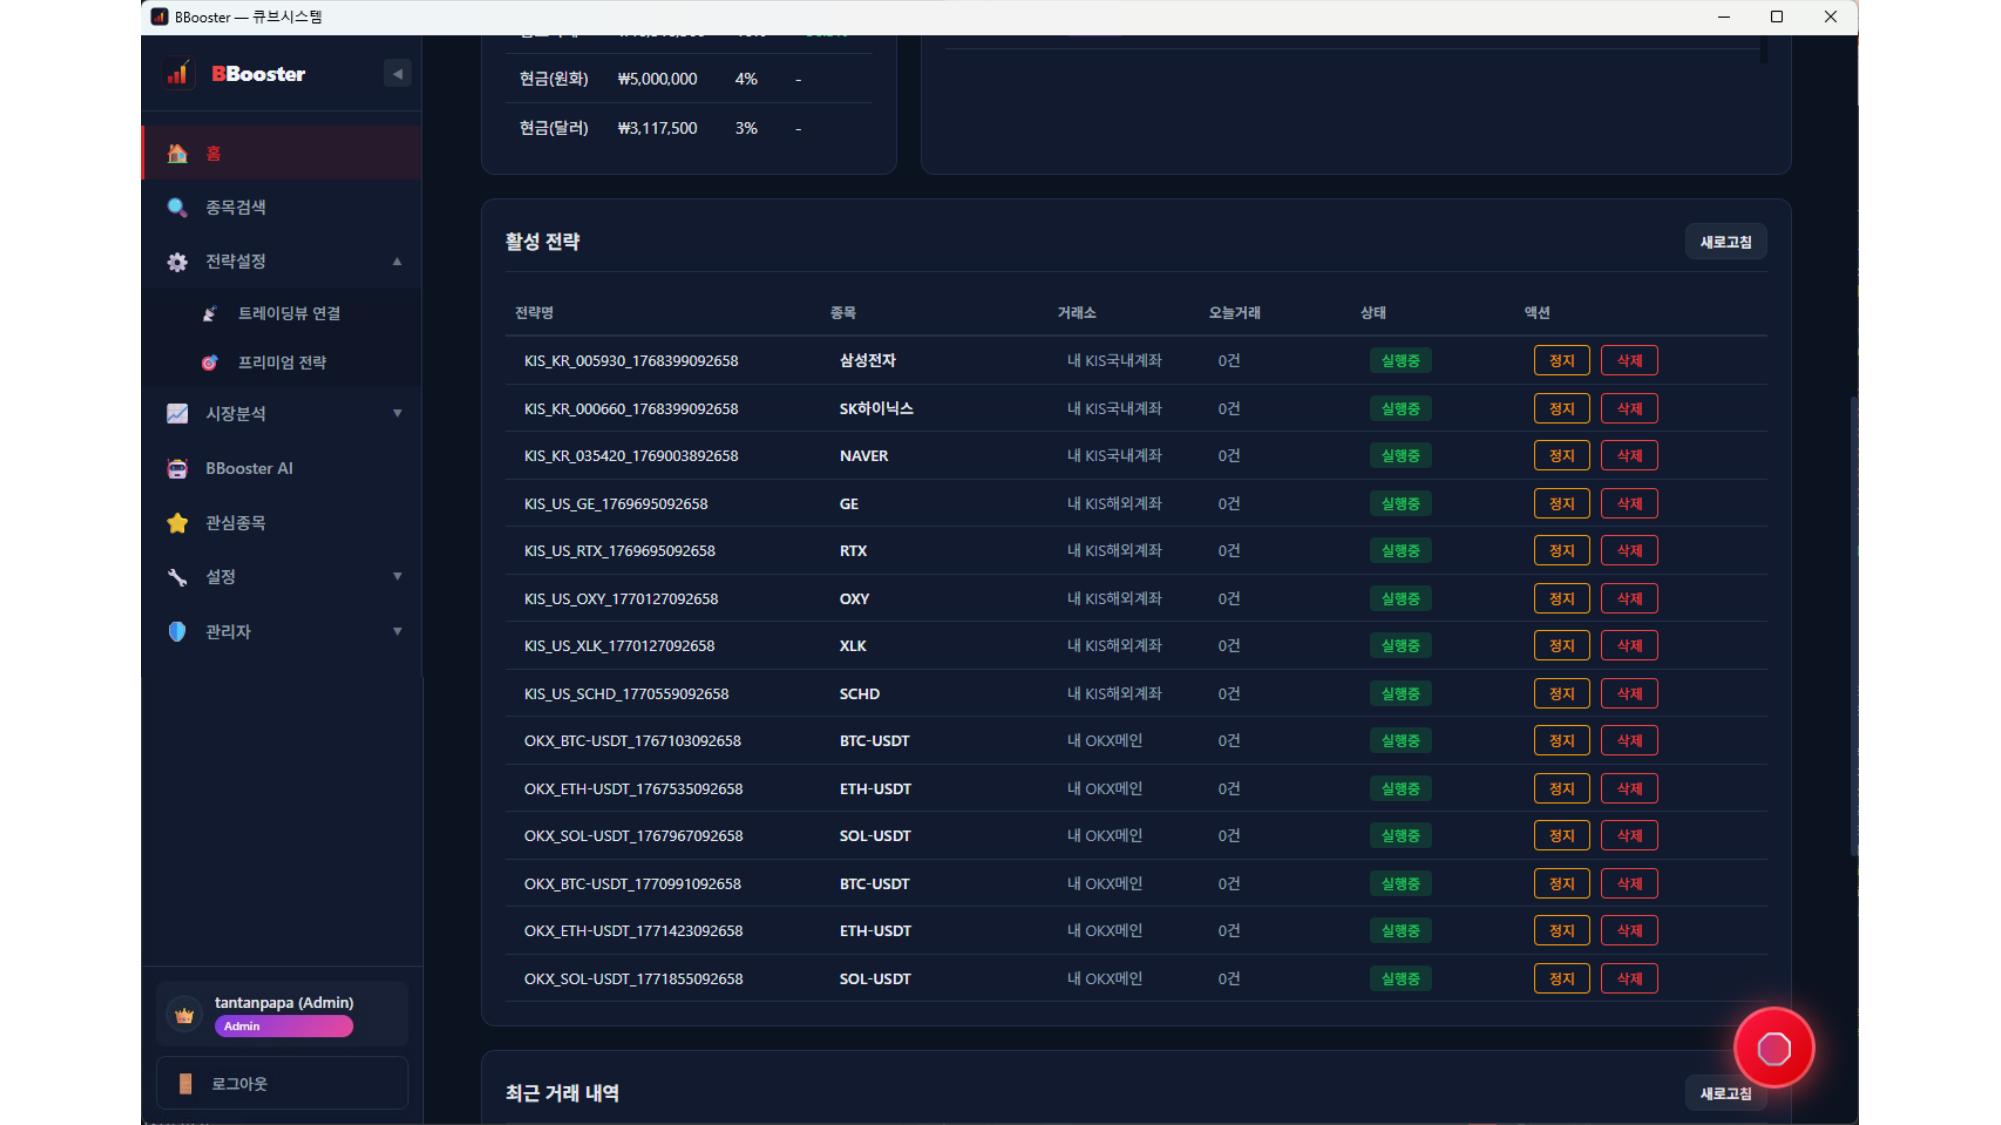Click the wrench icon for 설정
The image size is (2001, 1125).
(177, 577)
